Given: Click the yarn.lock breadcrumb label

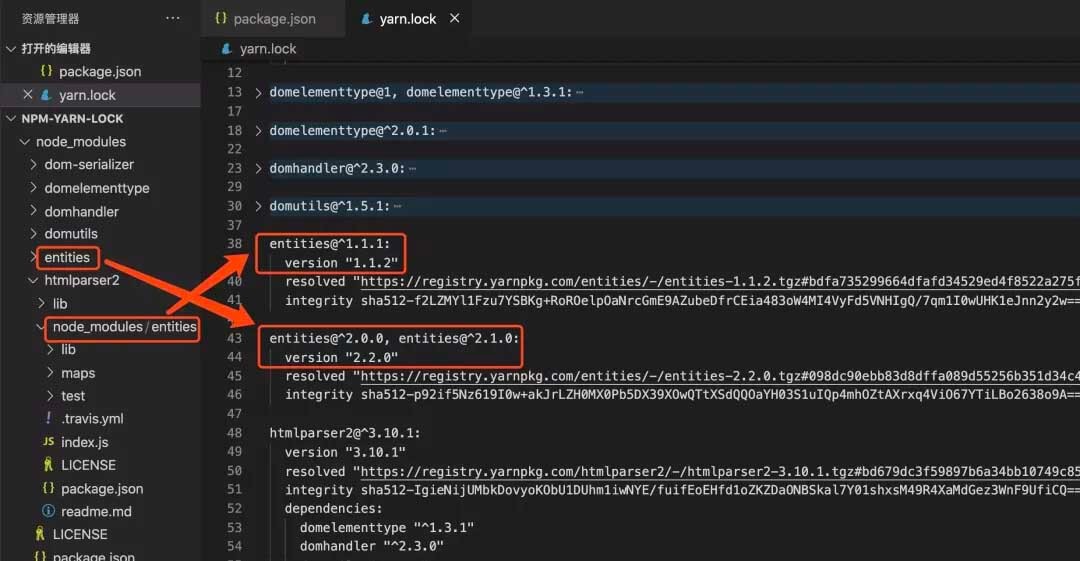Looking at the screenshot, I should coord(267,49).
